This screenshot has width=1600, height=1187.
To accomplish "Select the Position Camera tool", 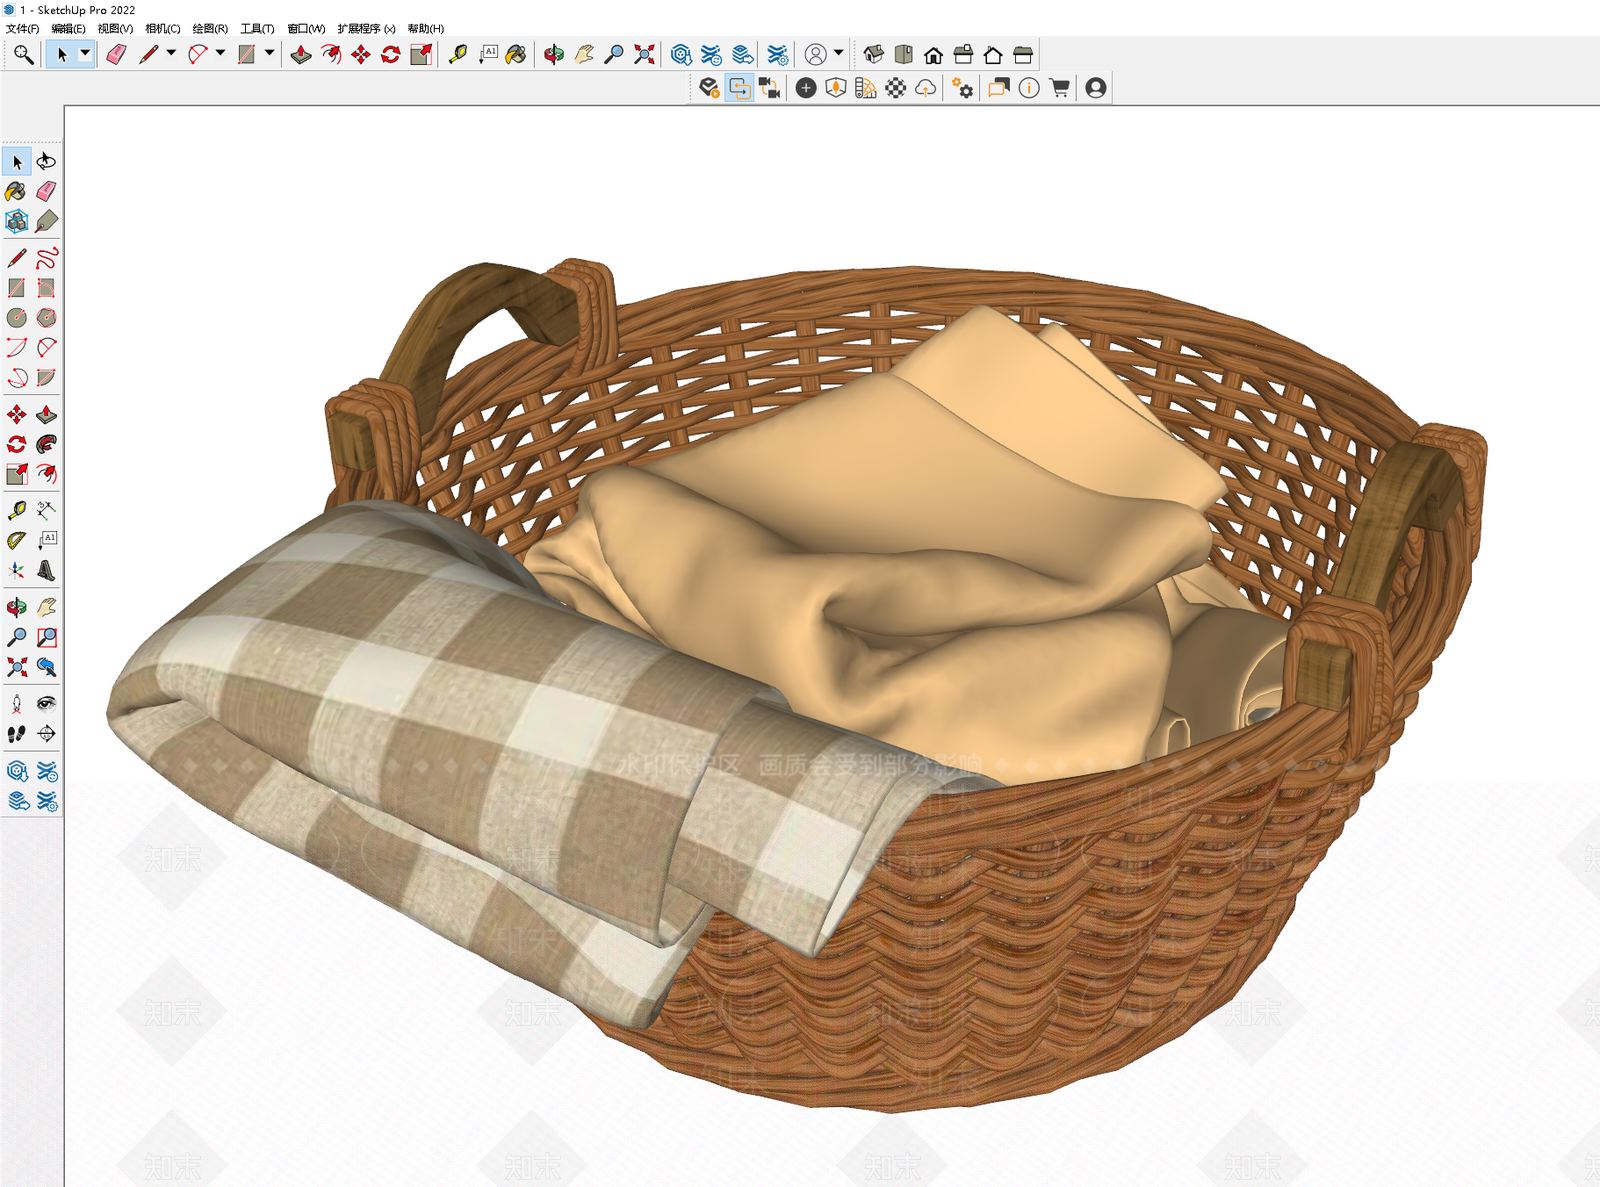I will click(x=17, y=704).
